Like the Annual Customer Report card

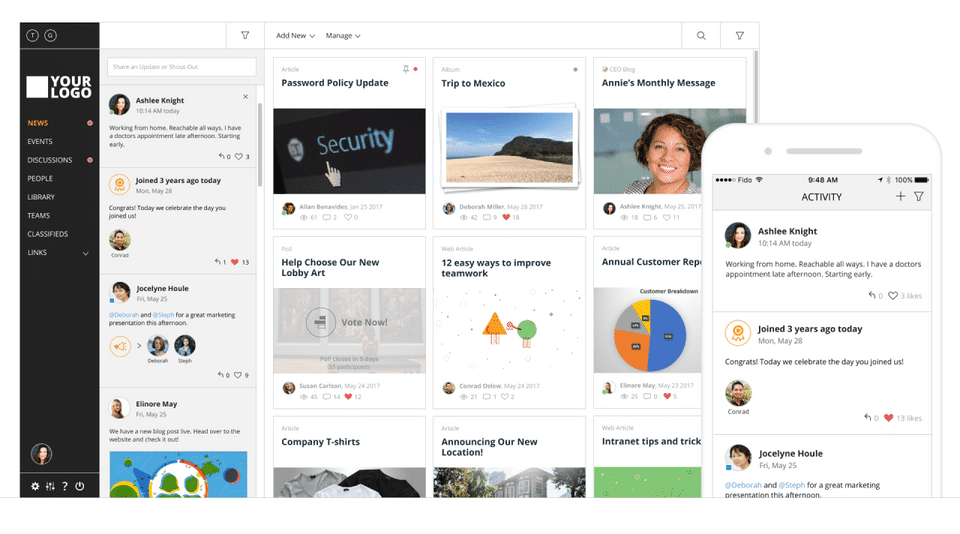(667, 396)
